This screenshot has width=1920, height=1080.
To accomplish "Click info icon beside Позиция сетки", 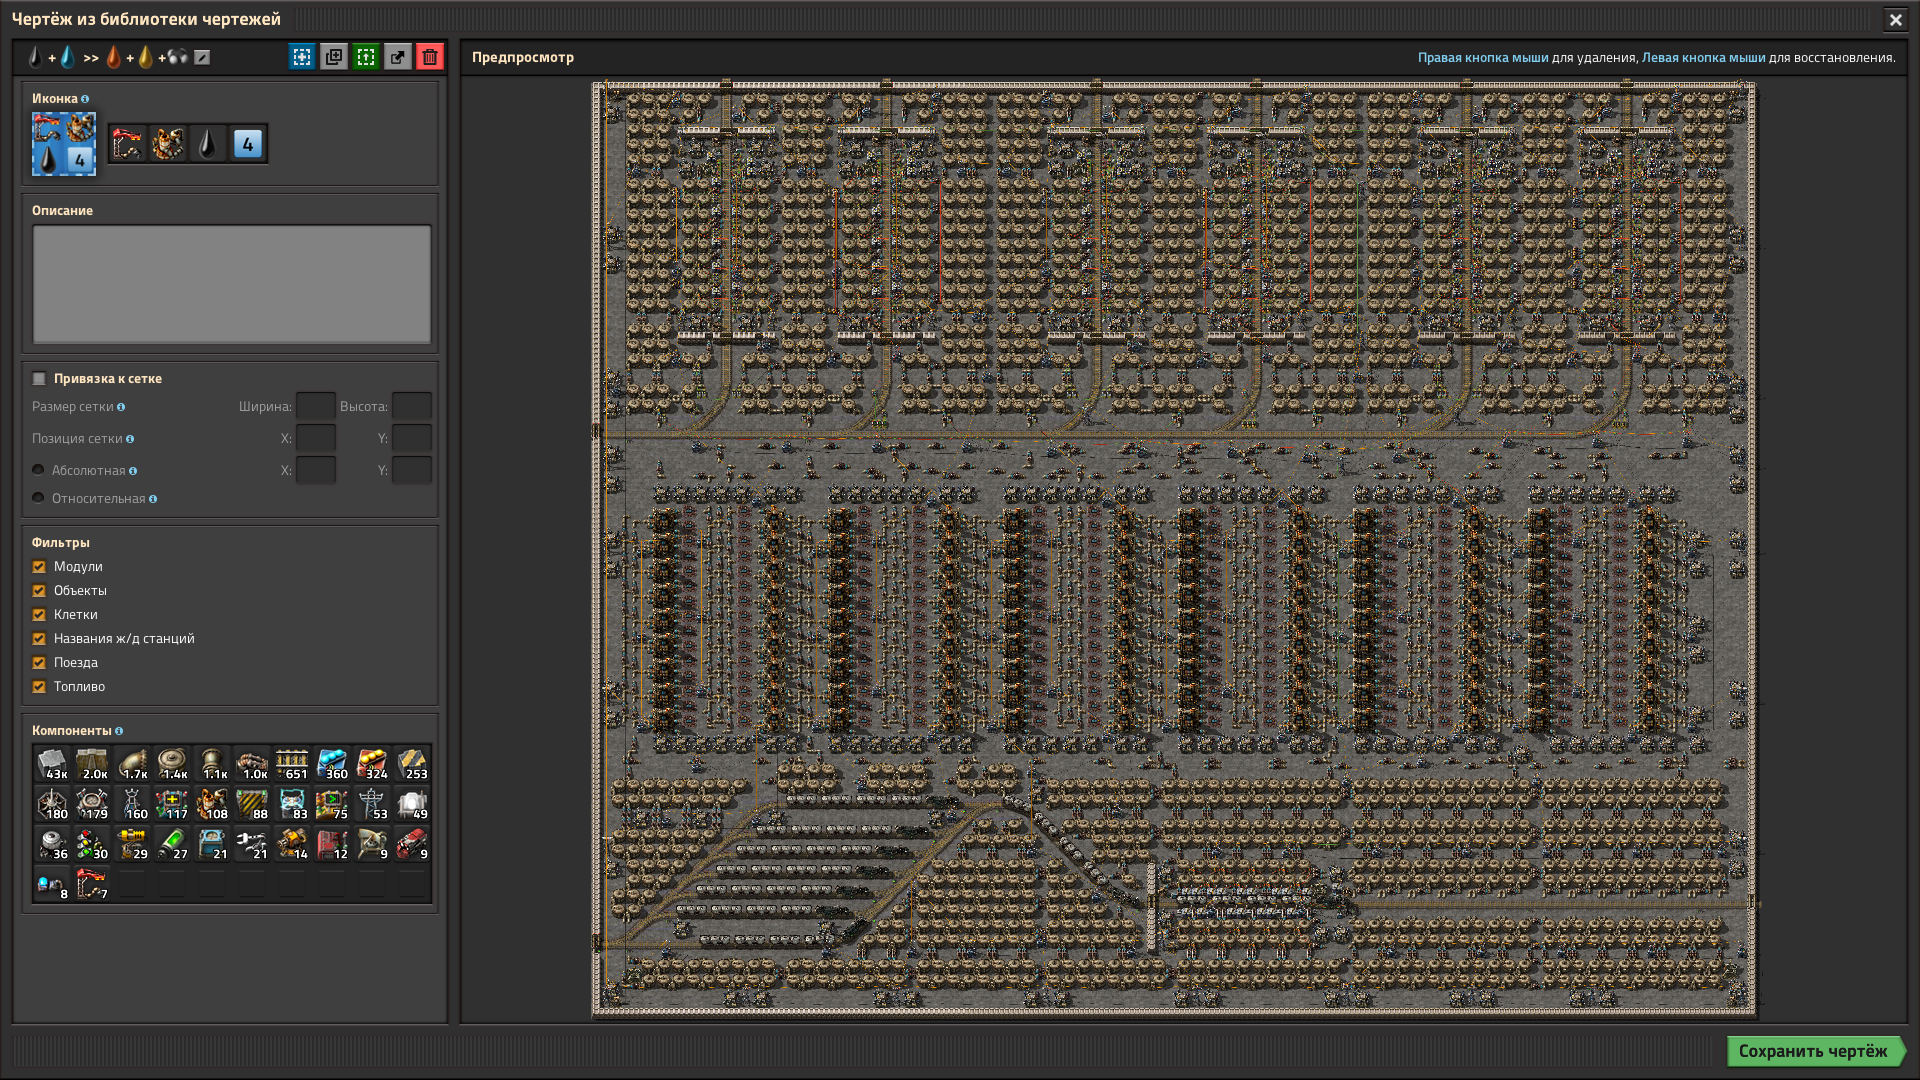I will 130,439.
